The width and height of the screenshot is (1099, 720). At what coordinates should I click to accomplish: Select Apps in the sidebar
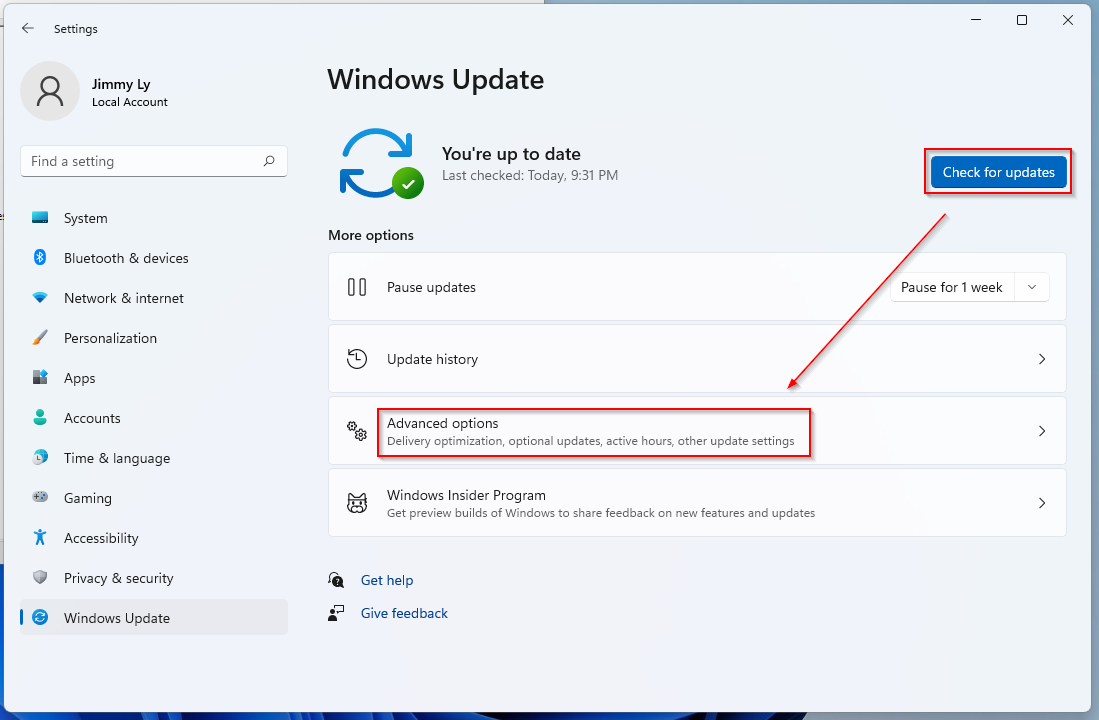153,377
